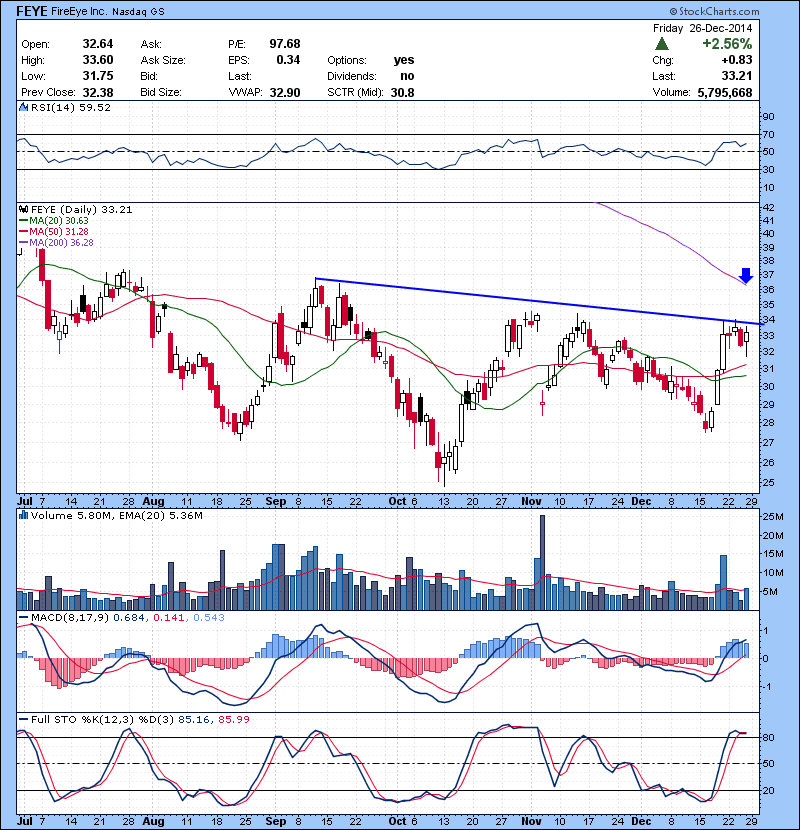Click the date Friday 26-Dec-2014
The width and height of the screenshot is (800, 830).
coord(702,28)
